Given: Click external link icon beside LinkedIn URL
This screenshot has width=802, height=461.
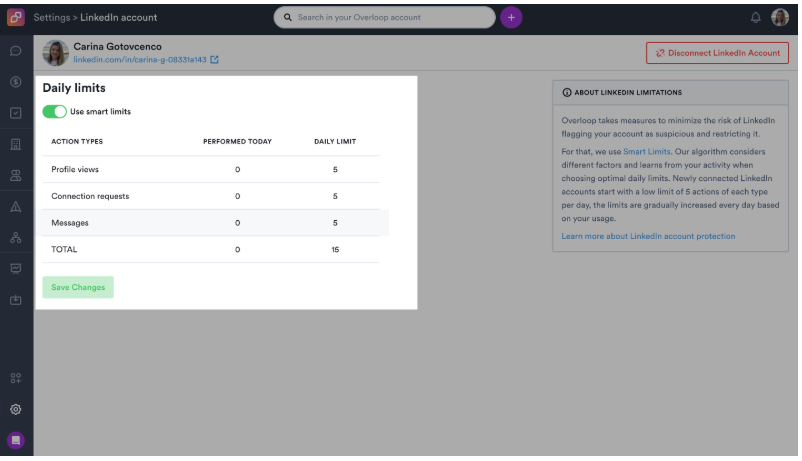Looking at the screenshot, I should 214,60.
